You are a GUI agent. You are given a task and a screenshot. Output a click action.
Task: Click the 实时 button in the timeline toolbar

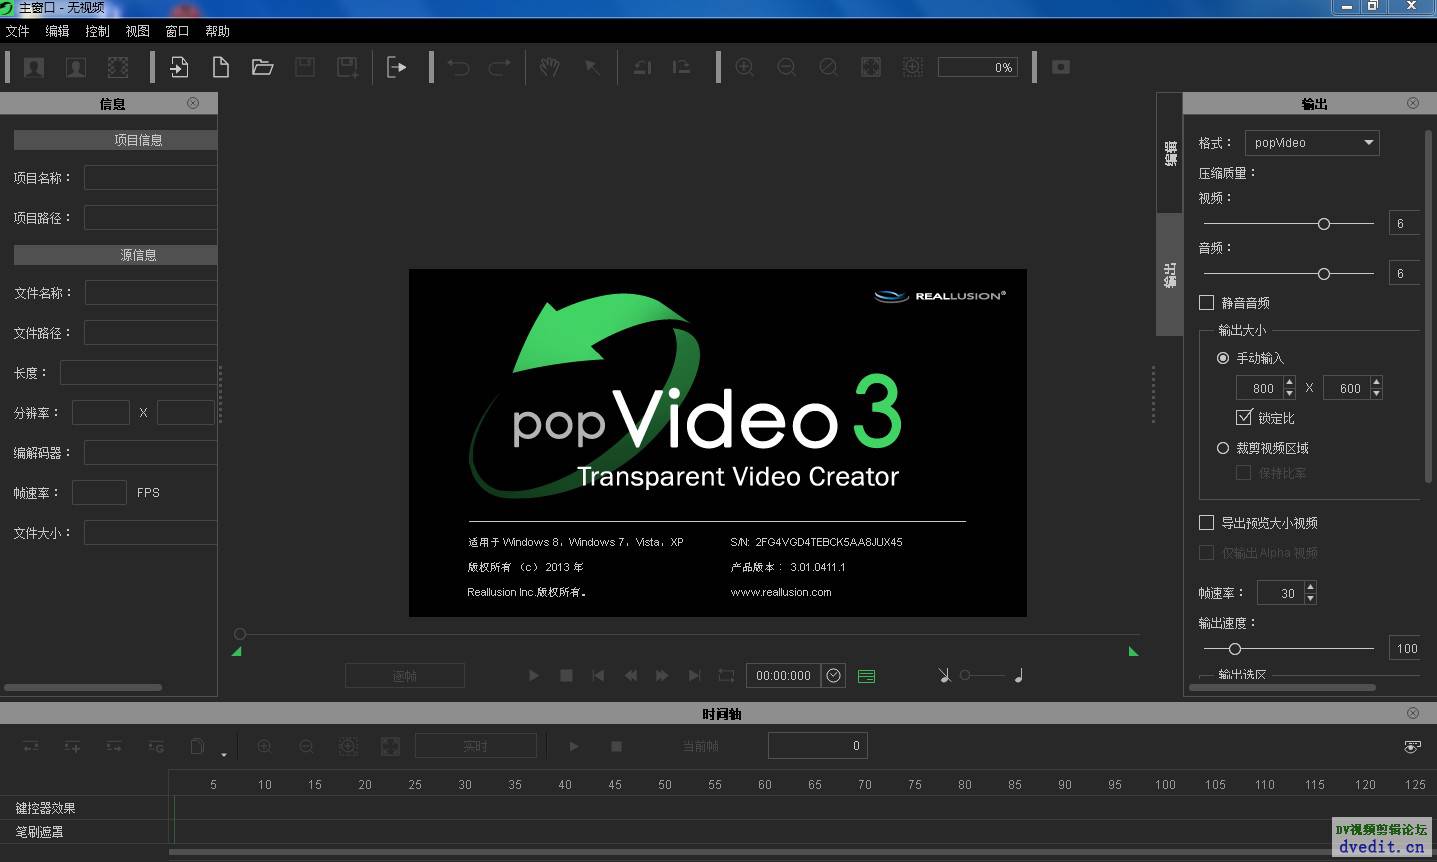click(476, 746)
